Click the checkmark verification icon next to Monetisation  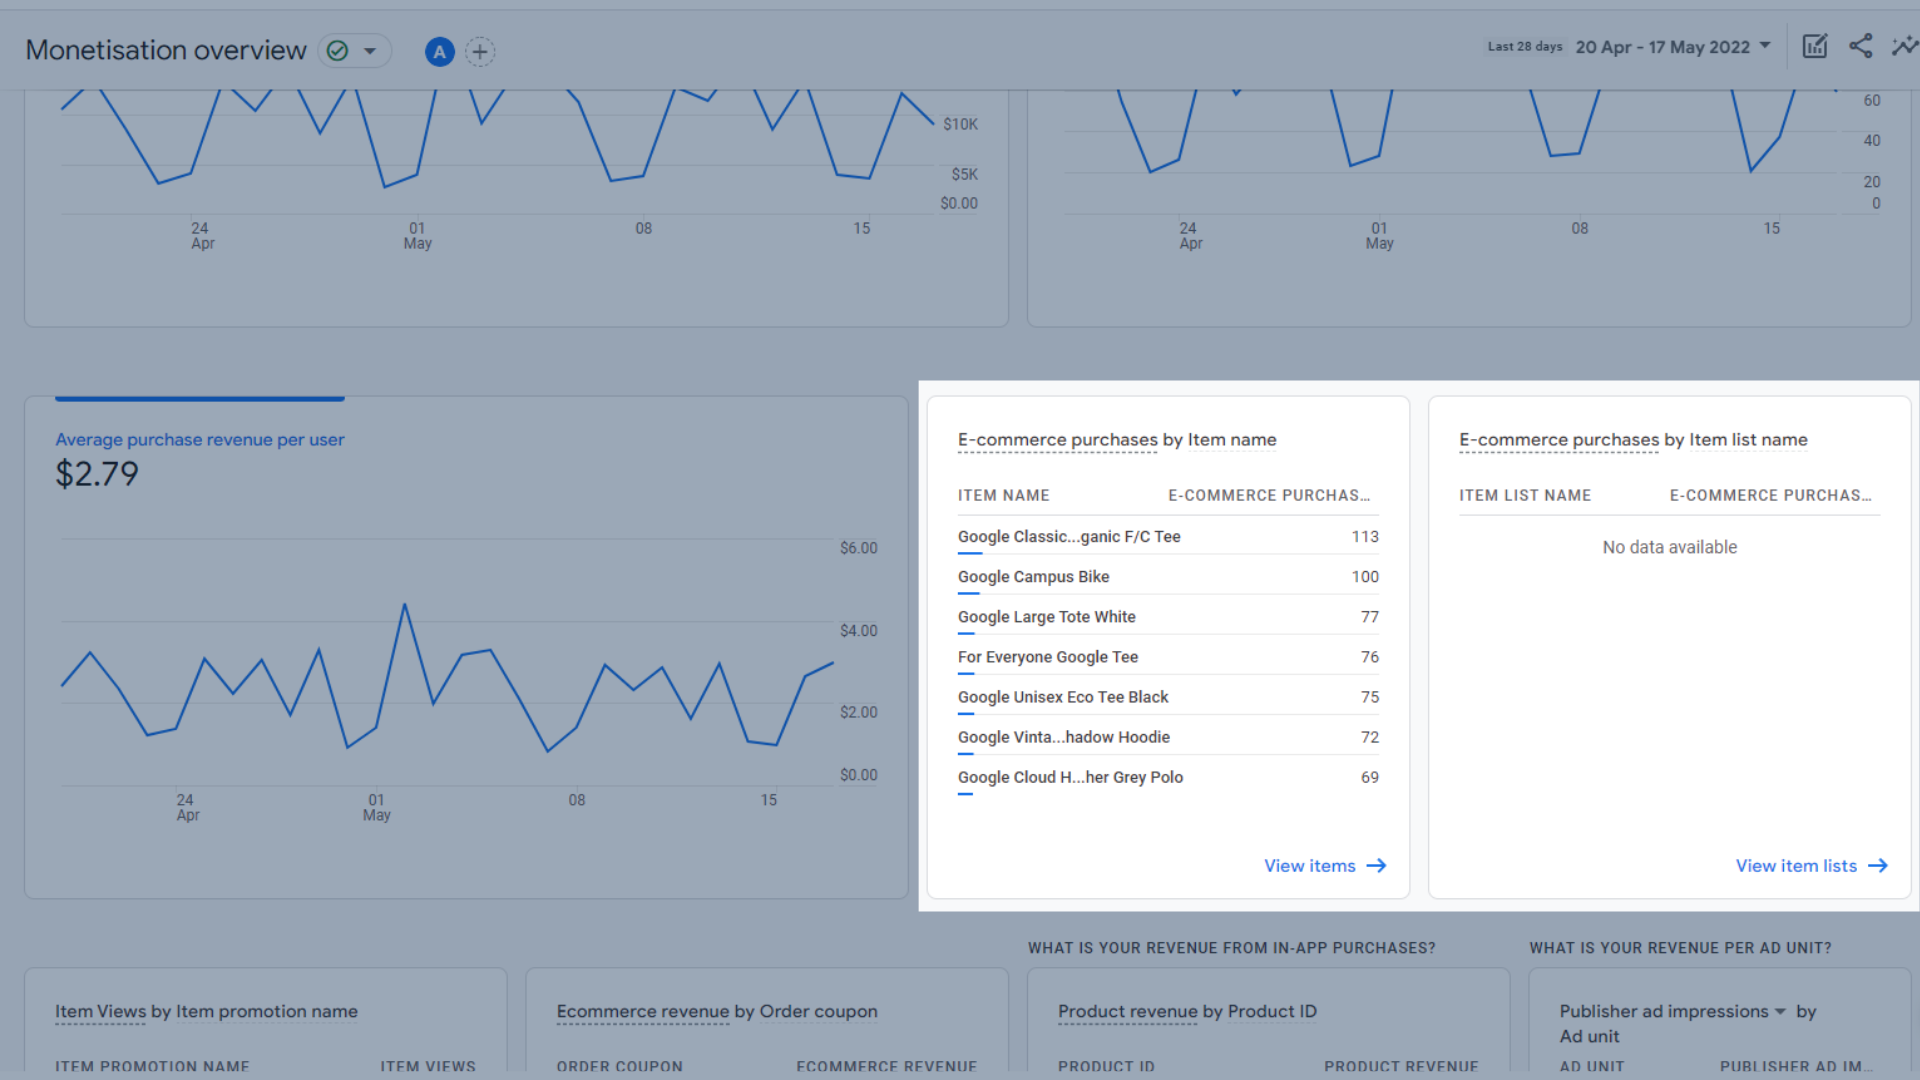[340, 50]
